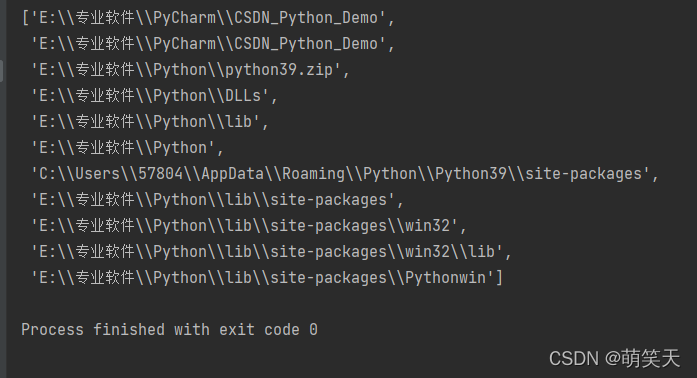Click the closing bracket after Pythonwin
697x378 pixels.
tap(499, 278)
